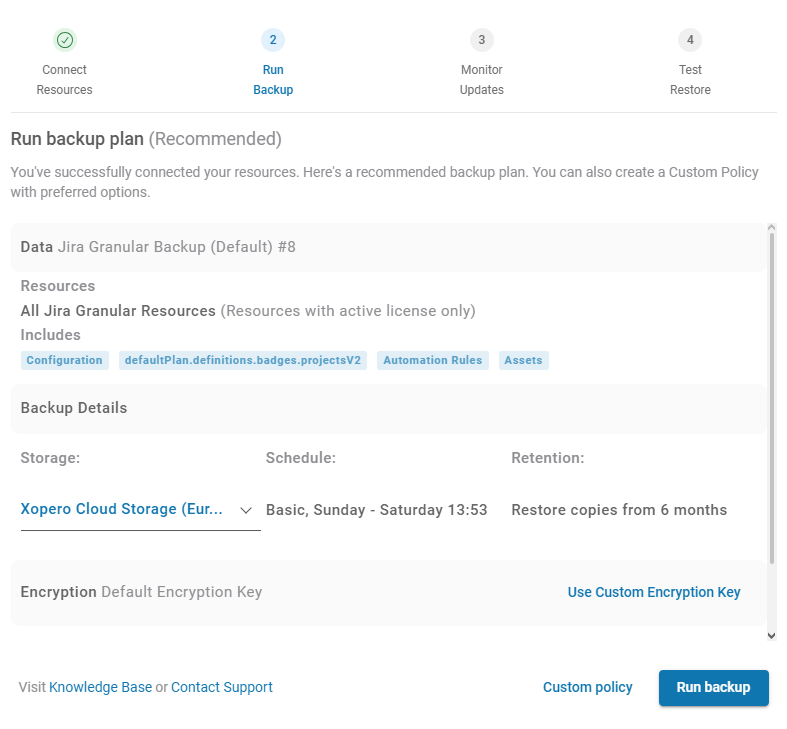Open the Custom policy option
Screen dimensions: 787x729
coord(587,688)
